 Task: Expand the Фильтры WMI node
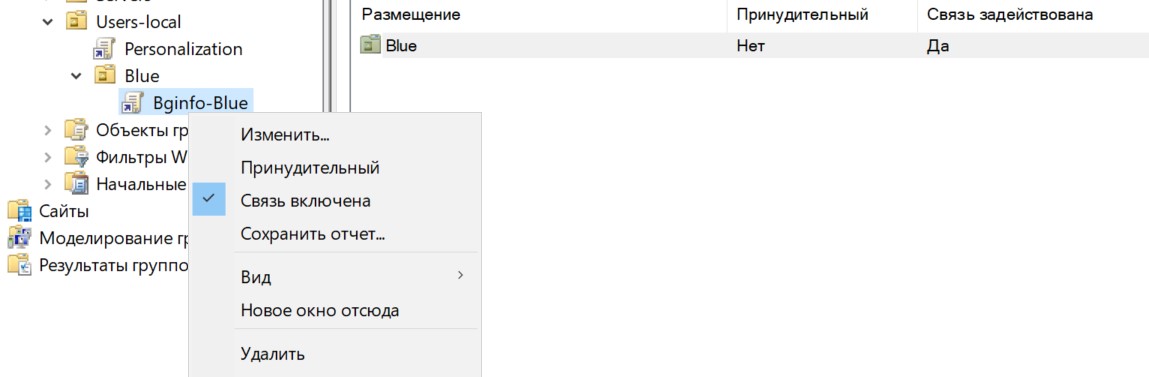click(x=48, y=157)
